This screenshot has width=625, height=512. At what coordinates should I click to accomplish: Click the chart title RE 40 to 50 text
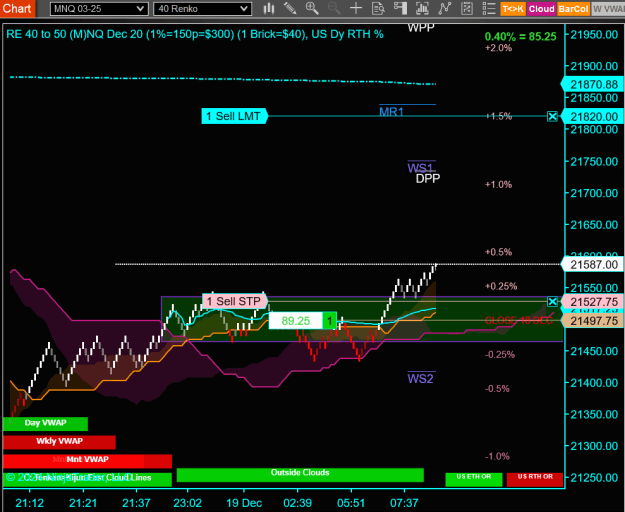pyautogui.click(x=195, y=34)
